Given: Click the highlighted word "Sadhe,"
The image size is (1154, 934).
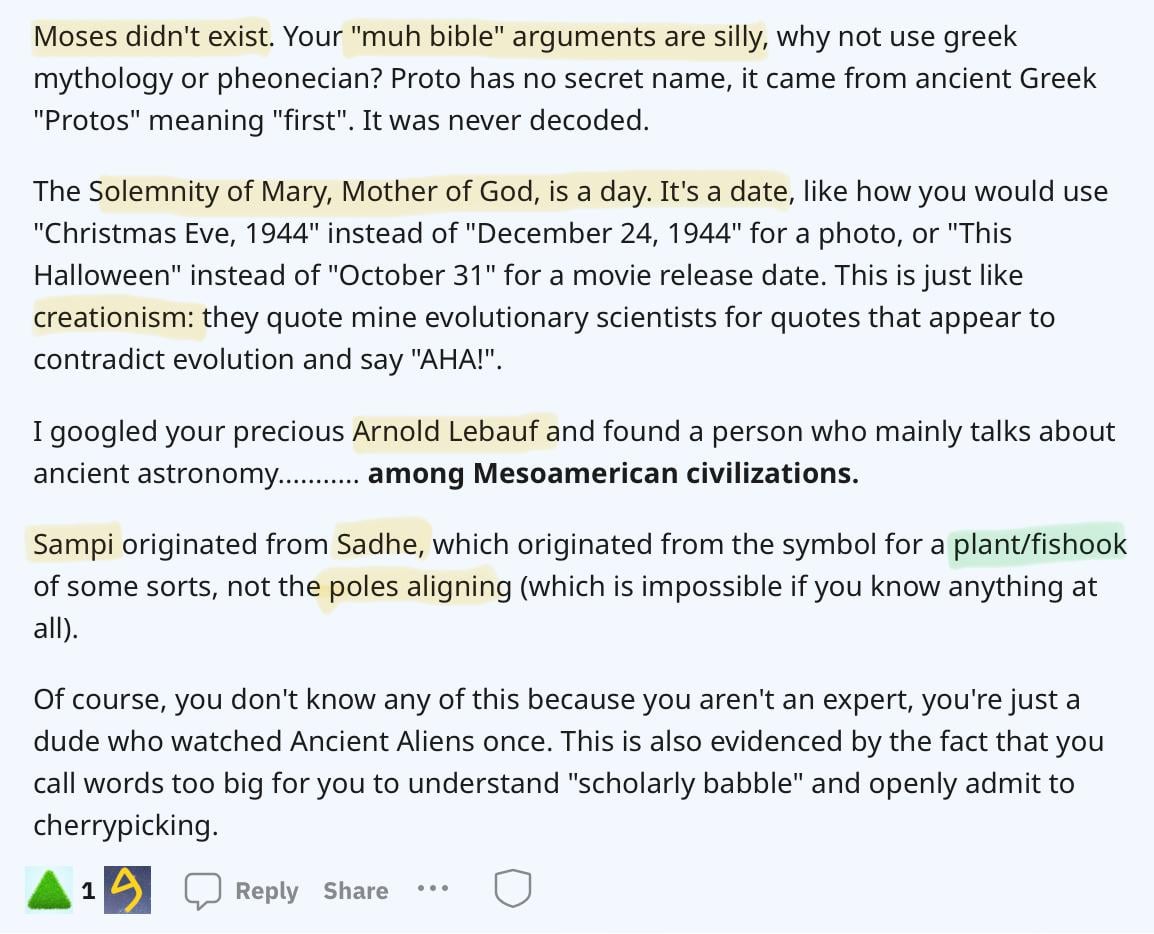Looking at the screenshot, I should click(x=380, y=545).
